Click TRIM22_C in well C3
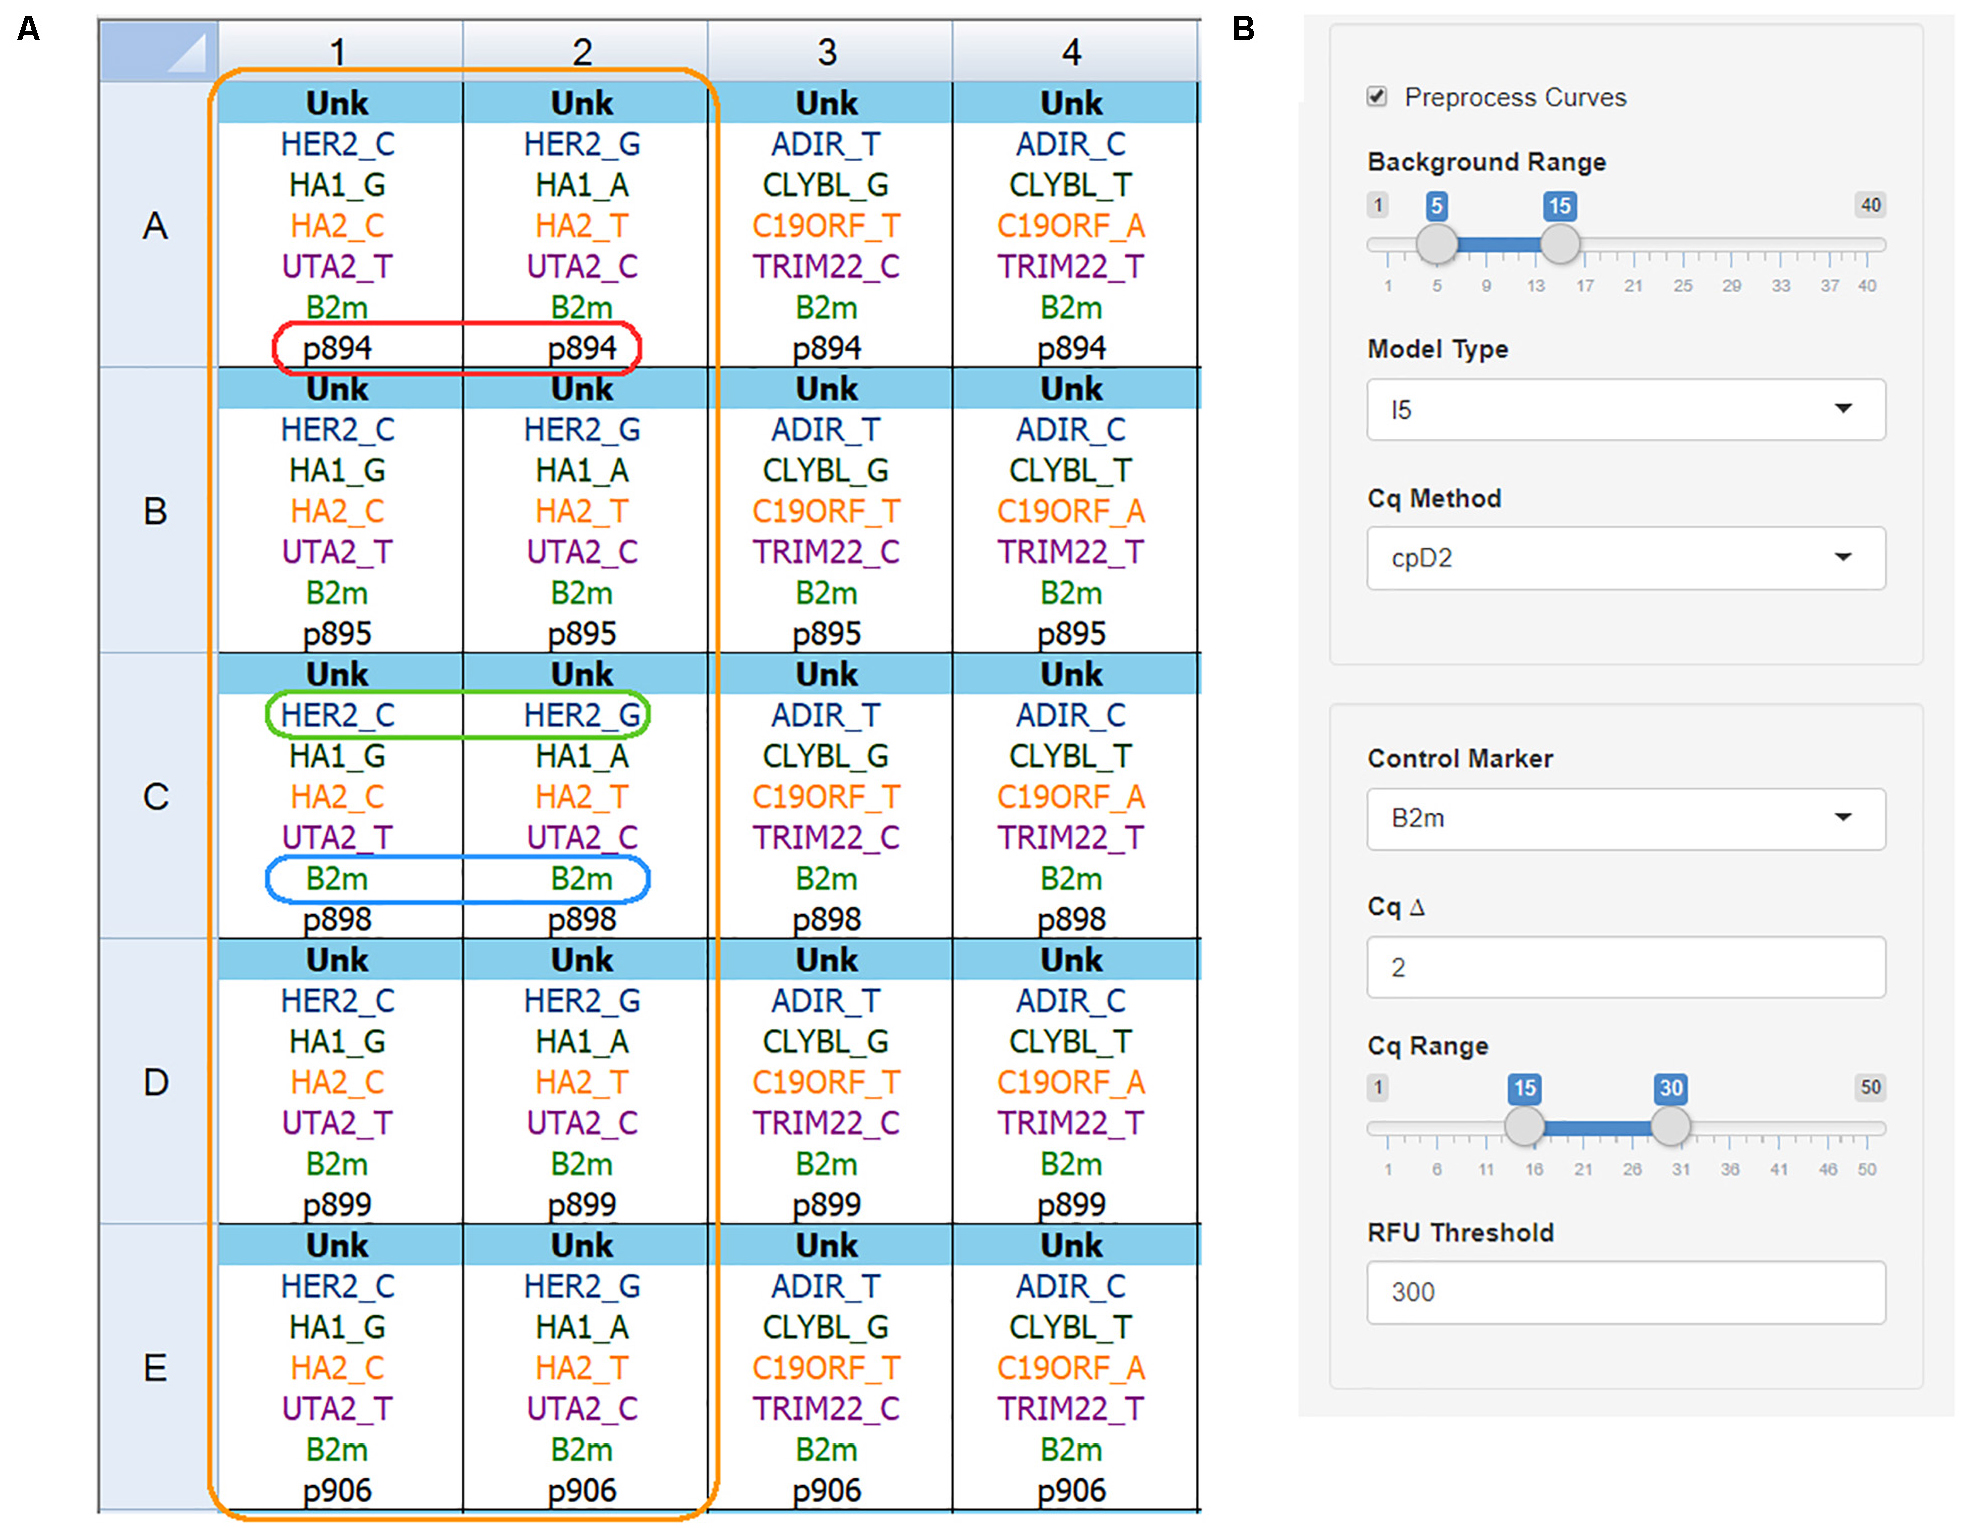 (x=826, y=837)
